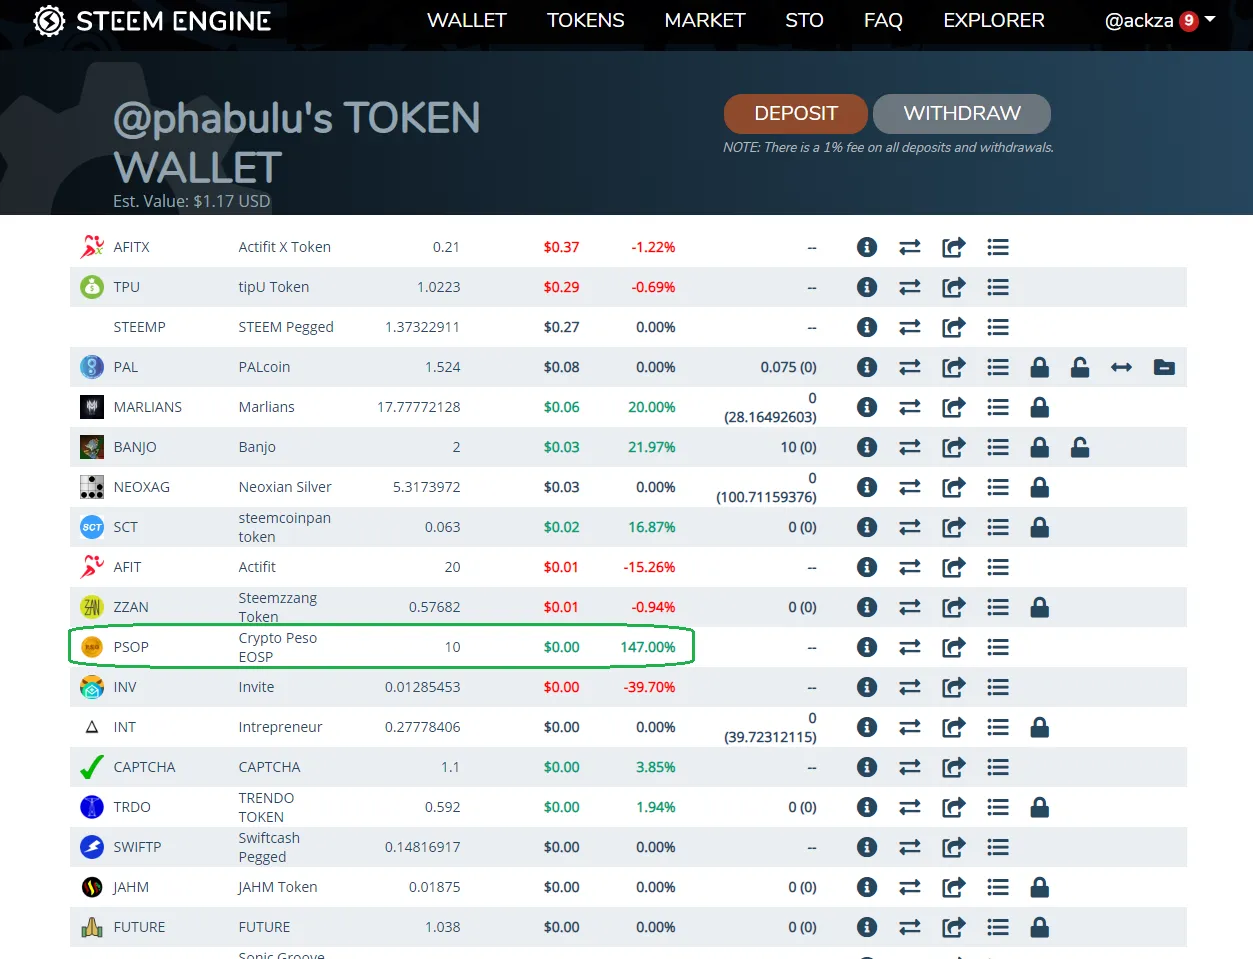
Task: Click the PAL token logo
Action: pos(92,367)
